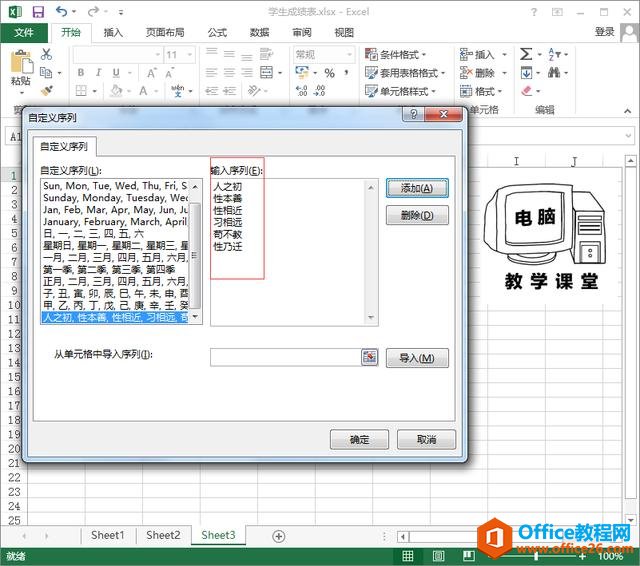
Task: Click the cell range picker icon
Action: [369, 357]
